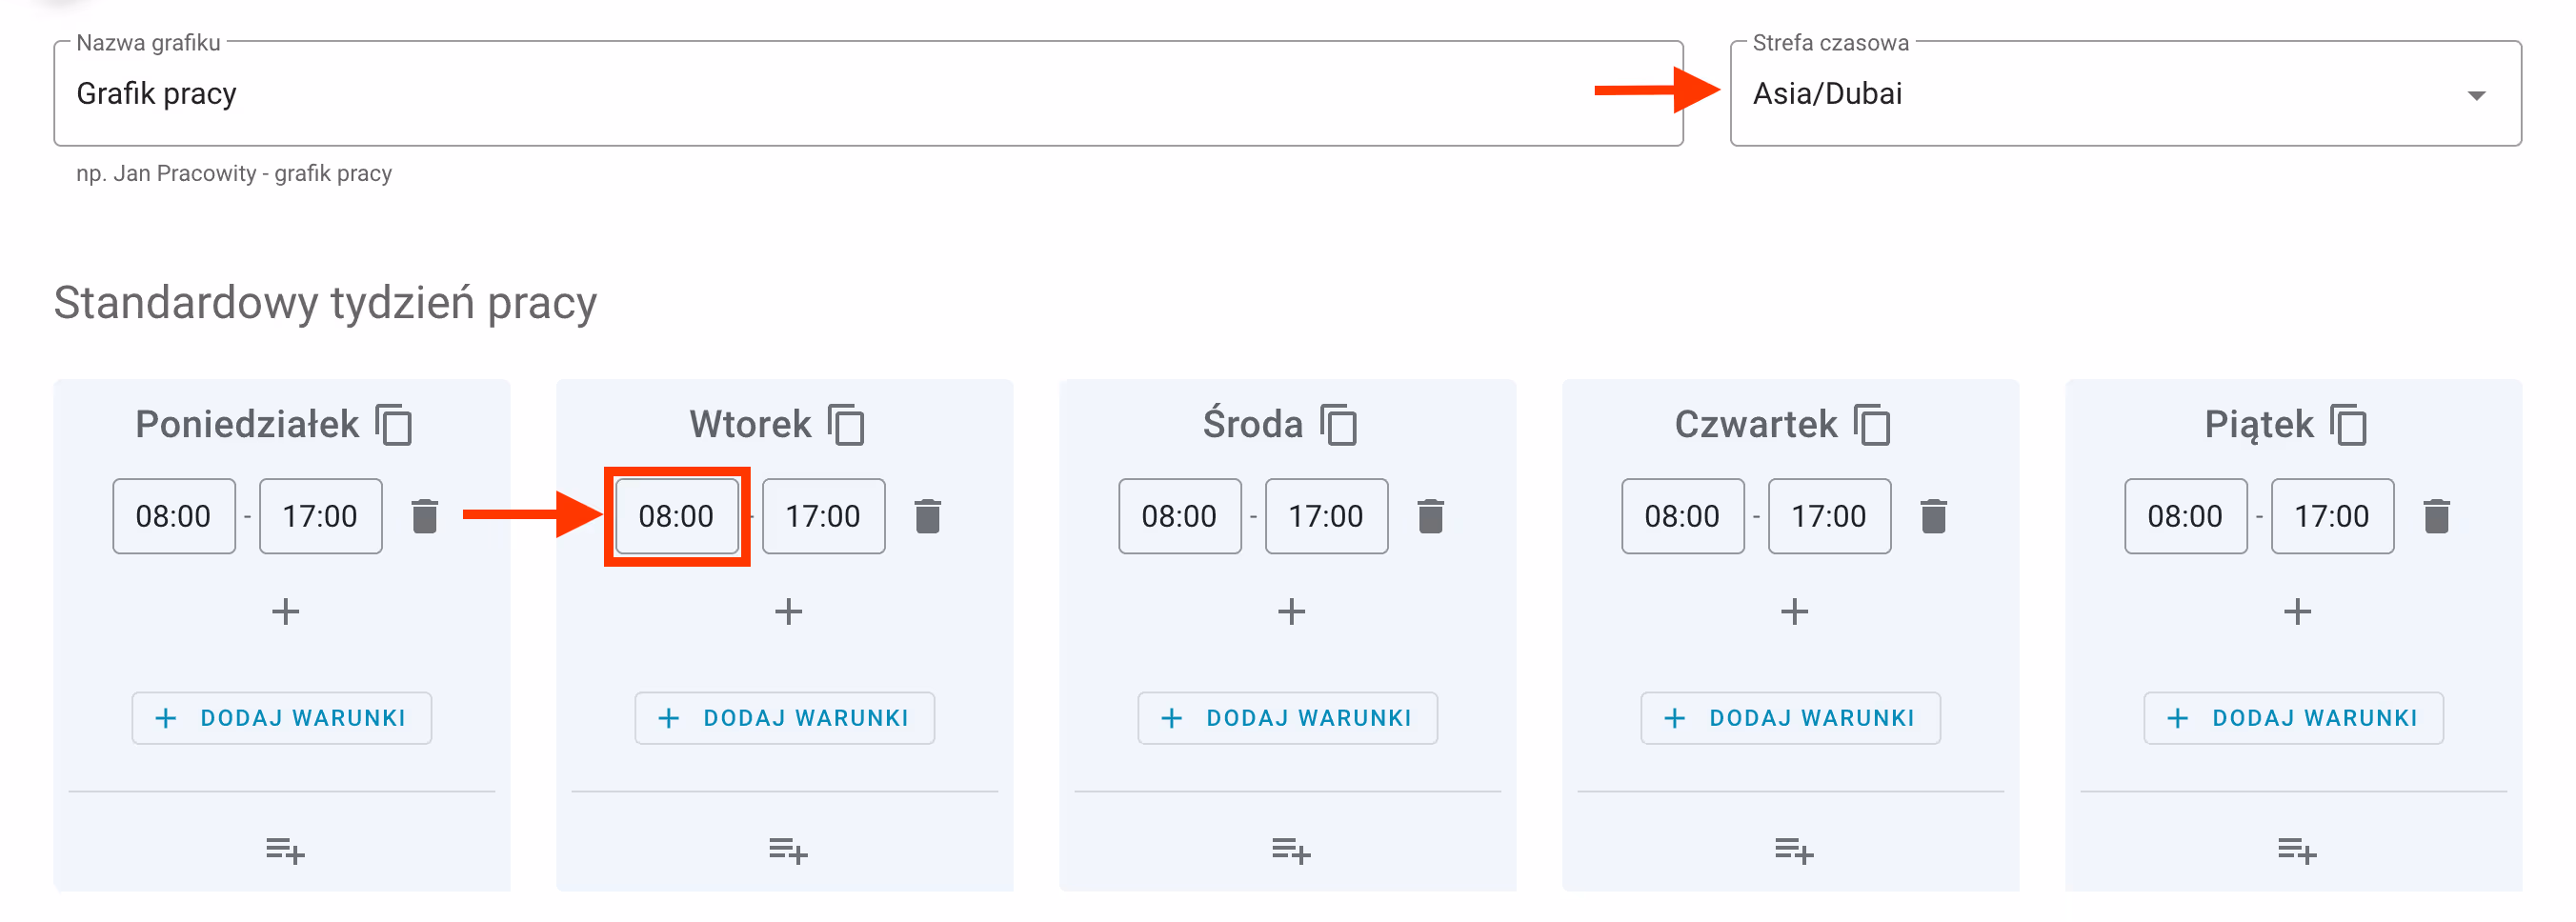Change the Piątek end time 17:00
Image resolution: width=2576 pixels, height=922 pixels.
(x=2332, y=516)
